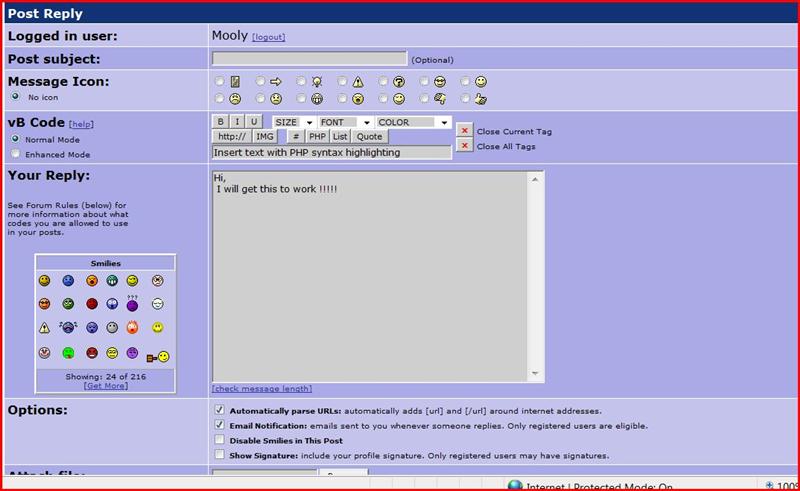Enable Disable Smilies in This Post

[219, 439]
